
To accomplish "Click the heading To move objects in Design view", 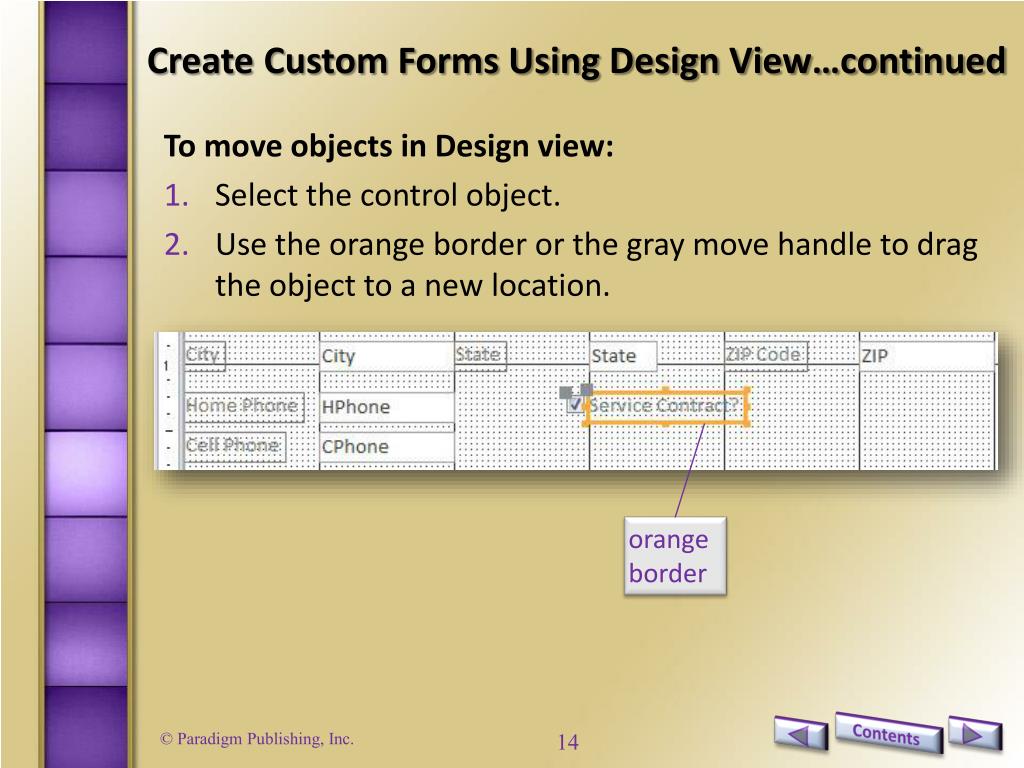I will [x=389, y=146].
